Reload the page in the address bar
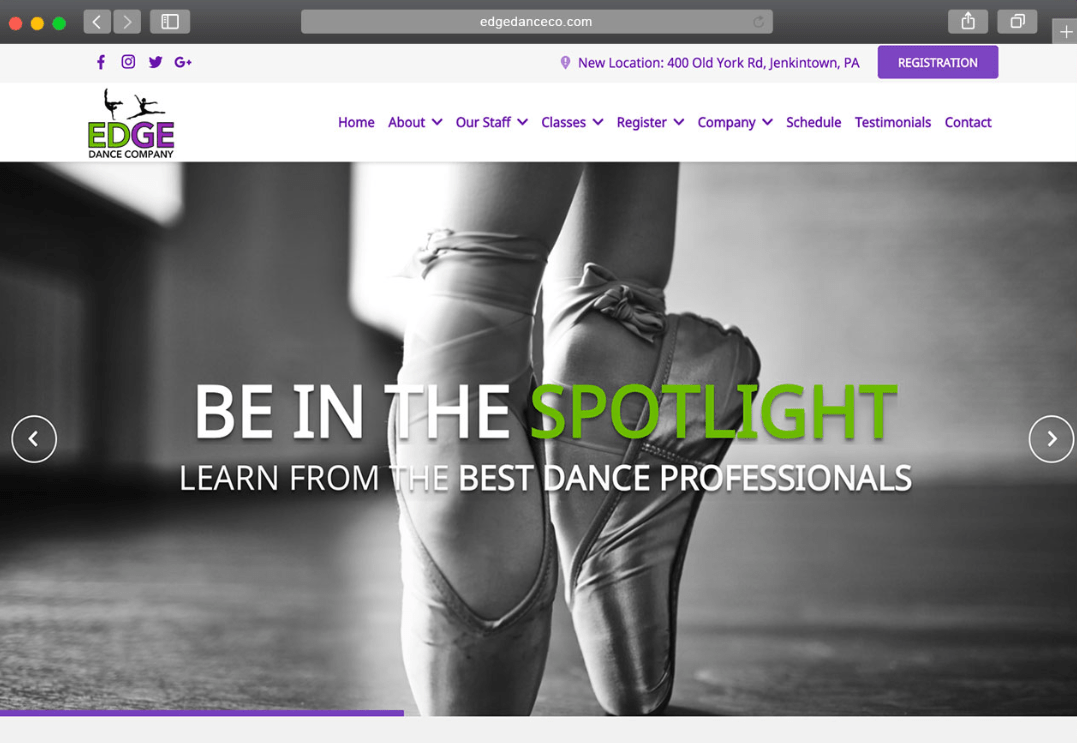Image resolution: width=1077 pixels, height=743 pixels. point(758,22)
